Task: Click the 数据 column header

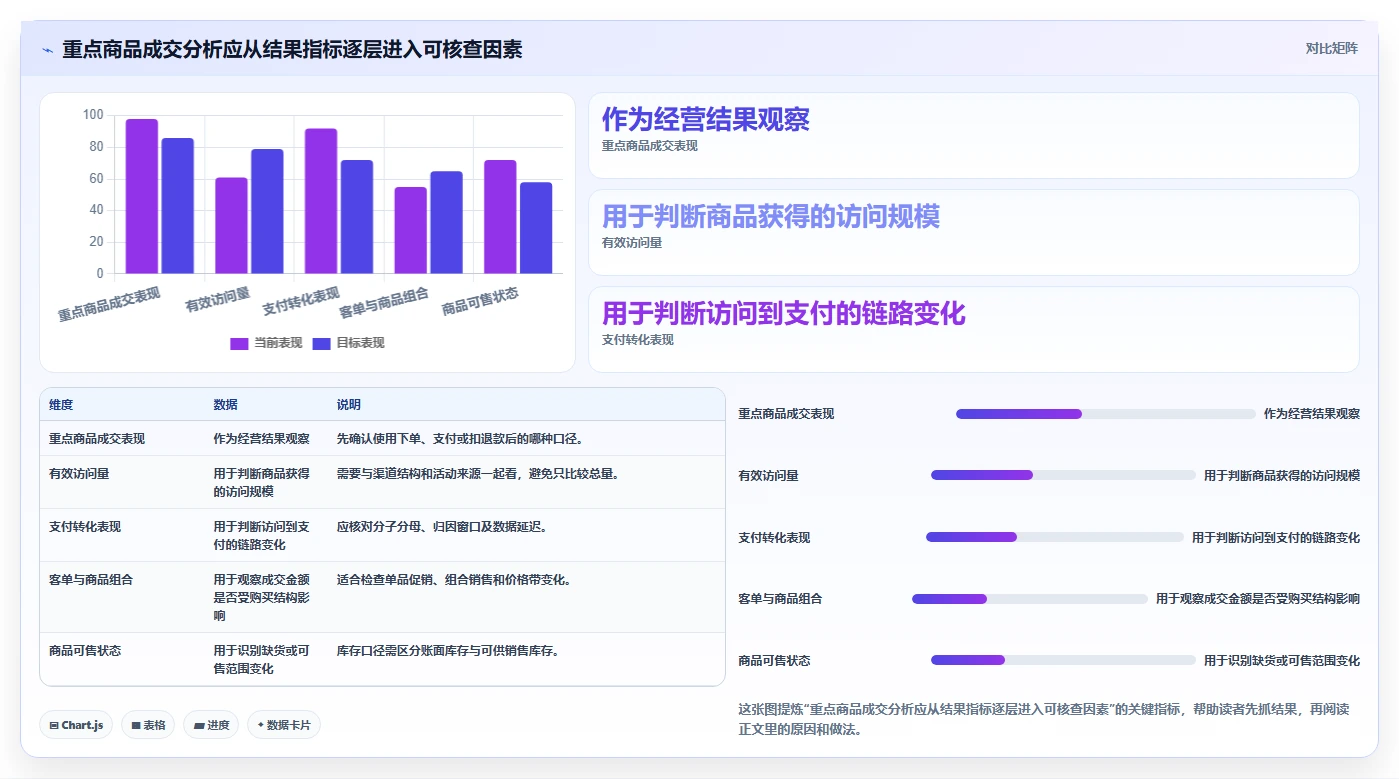Action: pyautogui.click(x=225, y=405)
